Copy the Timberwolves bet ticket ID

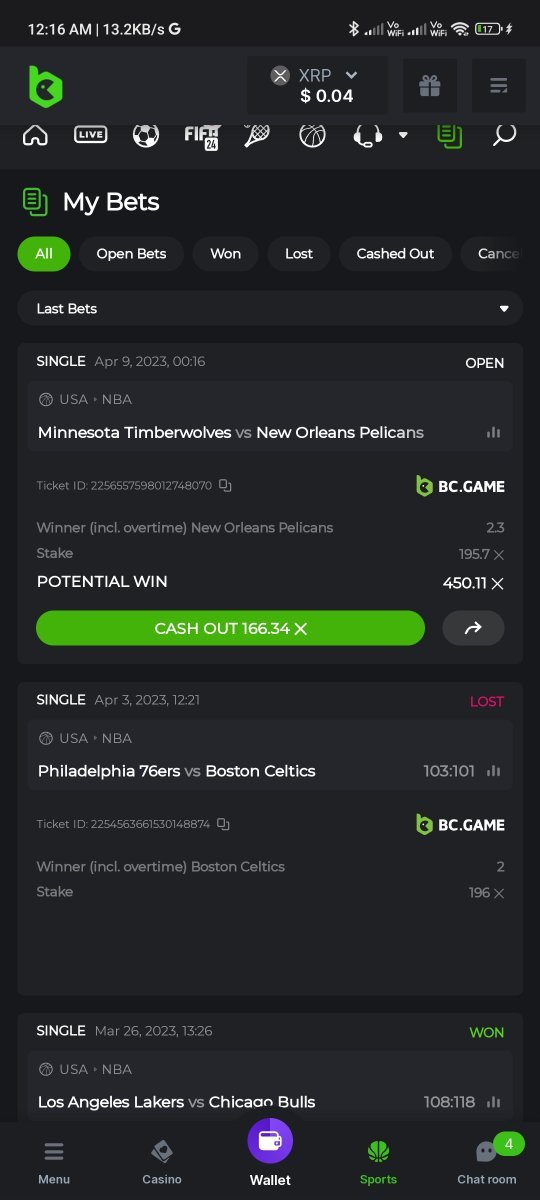(x=225, y=486)
